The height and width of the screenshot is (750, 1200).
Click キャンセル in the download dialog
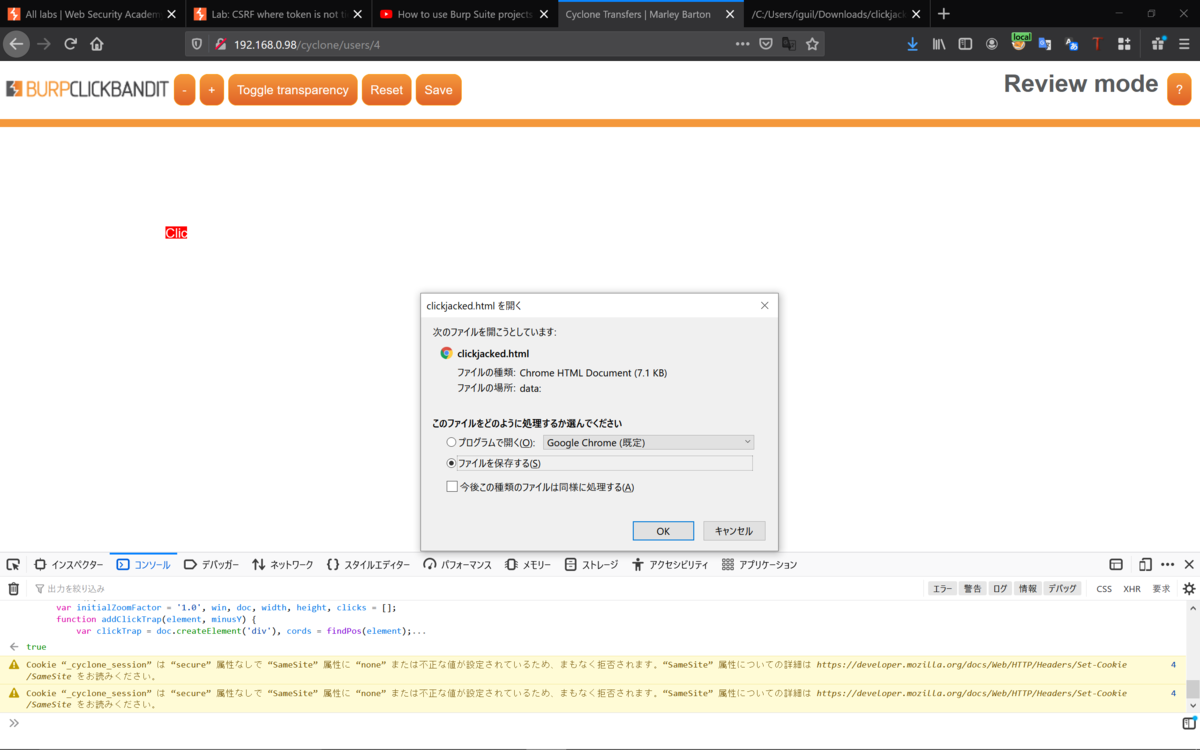[x=734, y=531]
